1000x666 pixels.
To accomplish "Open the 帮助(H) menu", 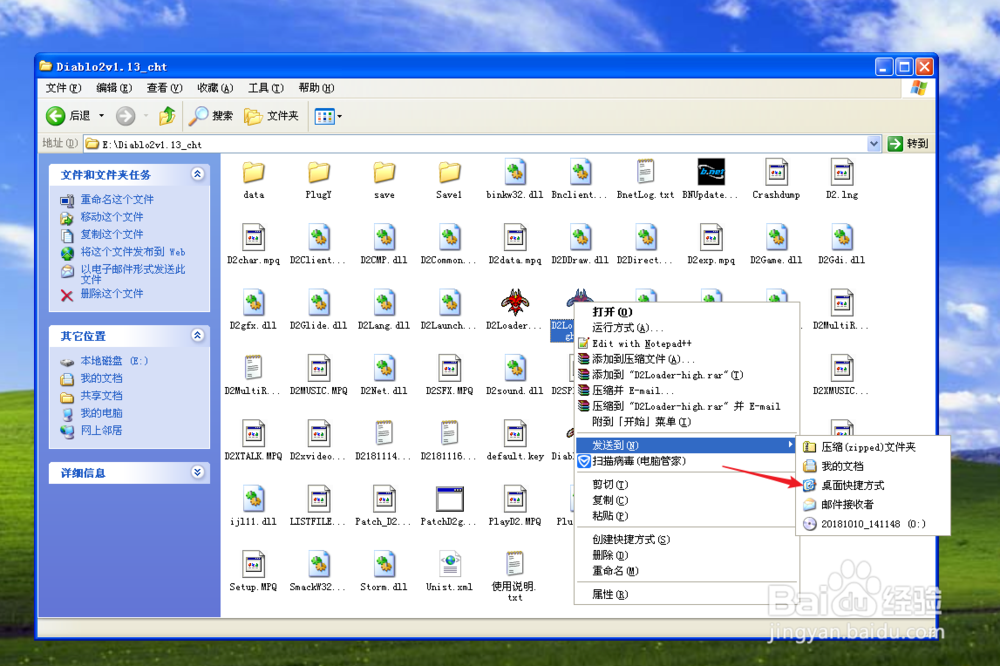I will click(x=316, y=88).
